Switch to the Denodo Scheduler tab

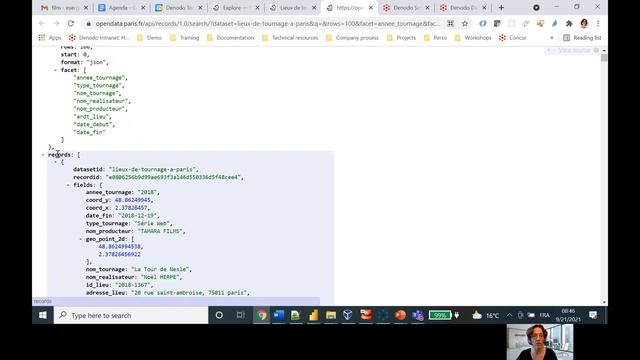tap(407, 8)
